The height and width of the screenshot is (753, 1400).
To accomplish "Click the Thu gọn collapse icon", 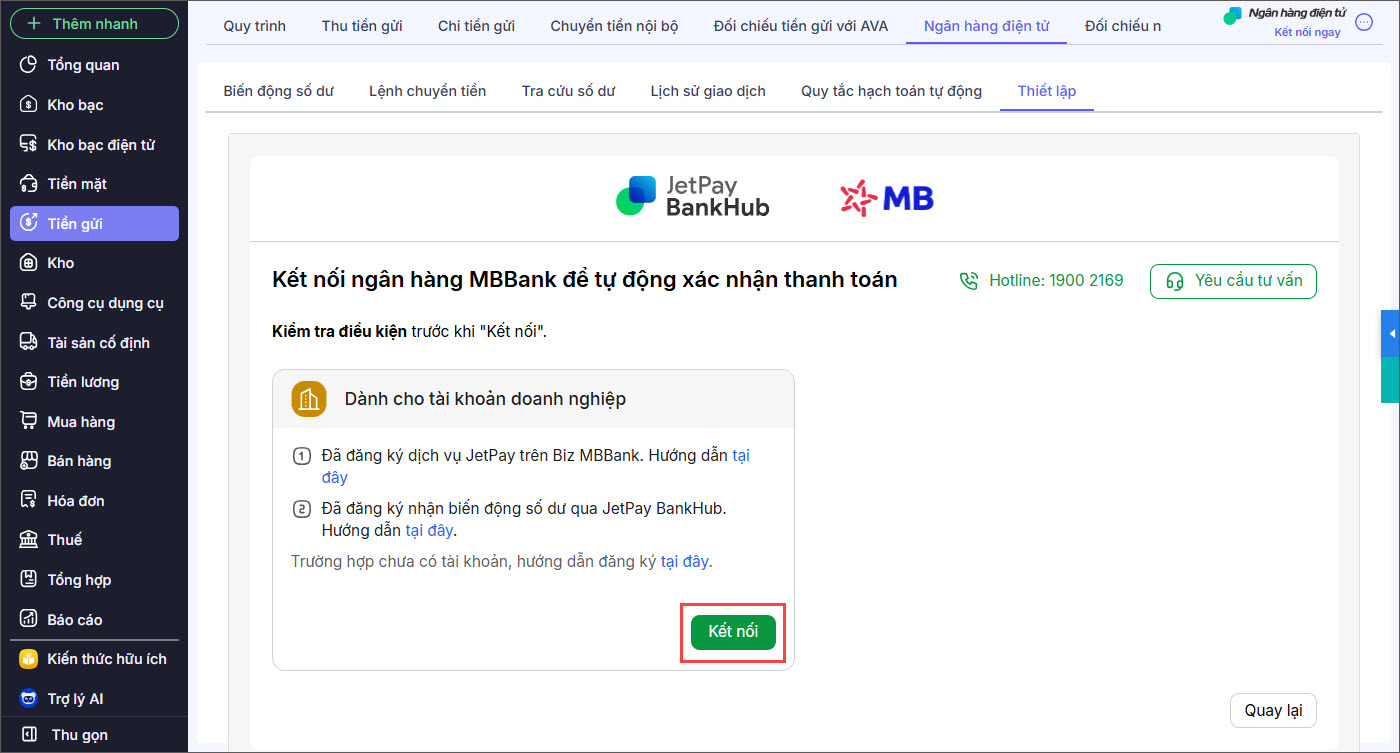I will point(29,735).
